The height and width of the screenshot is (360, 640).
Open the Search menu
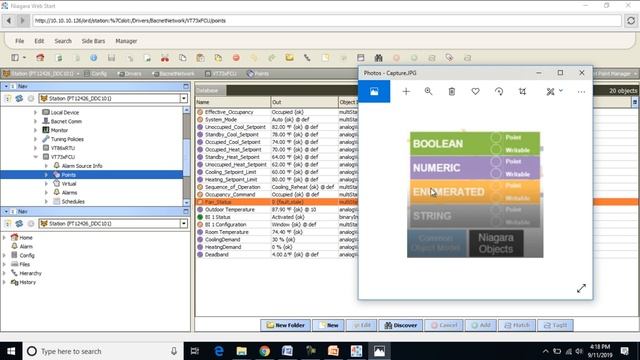(63, 41)
